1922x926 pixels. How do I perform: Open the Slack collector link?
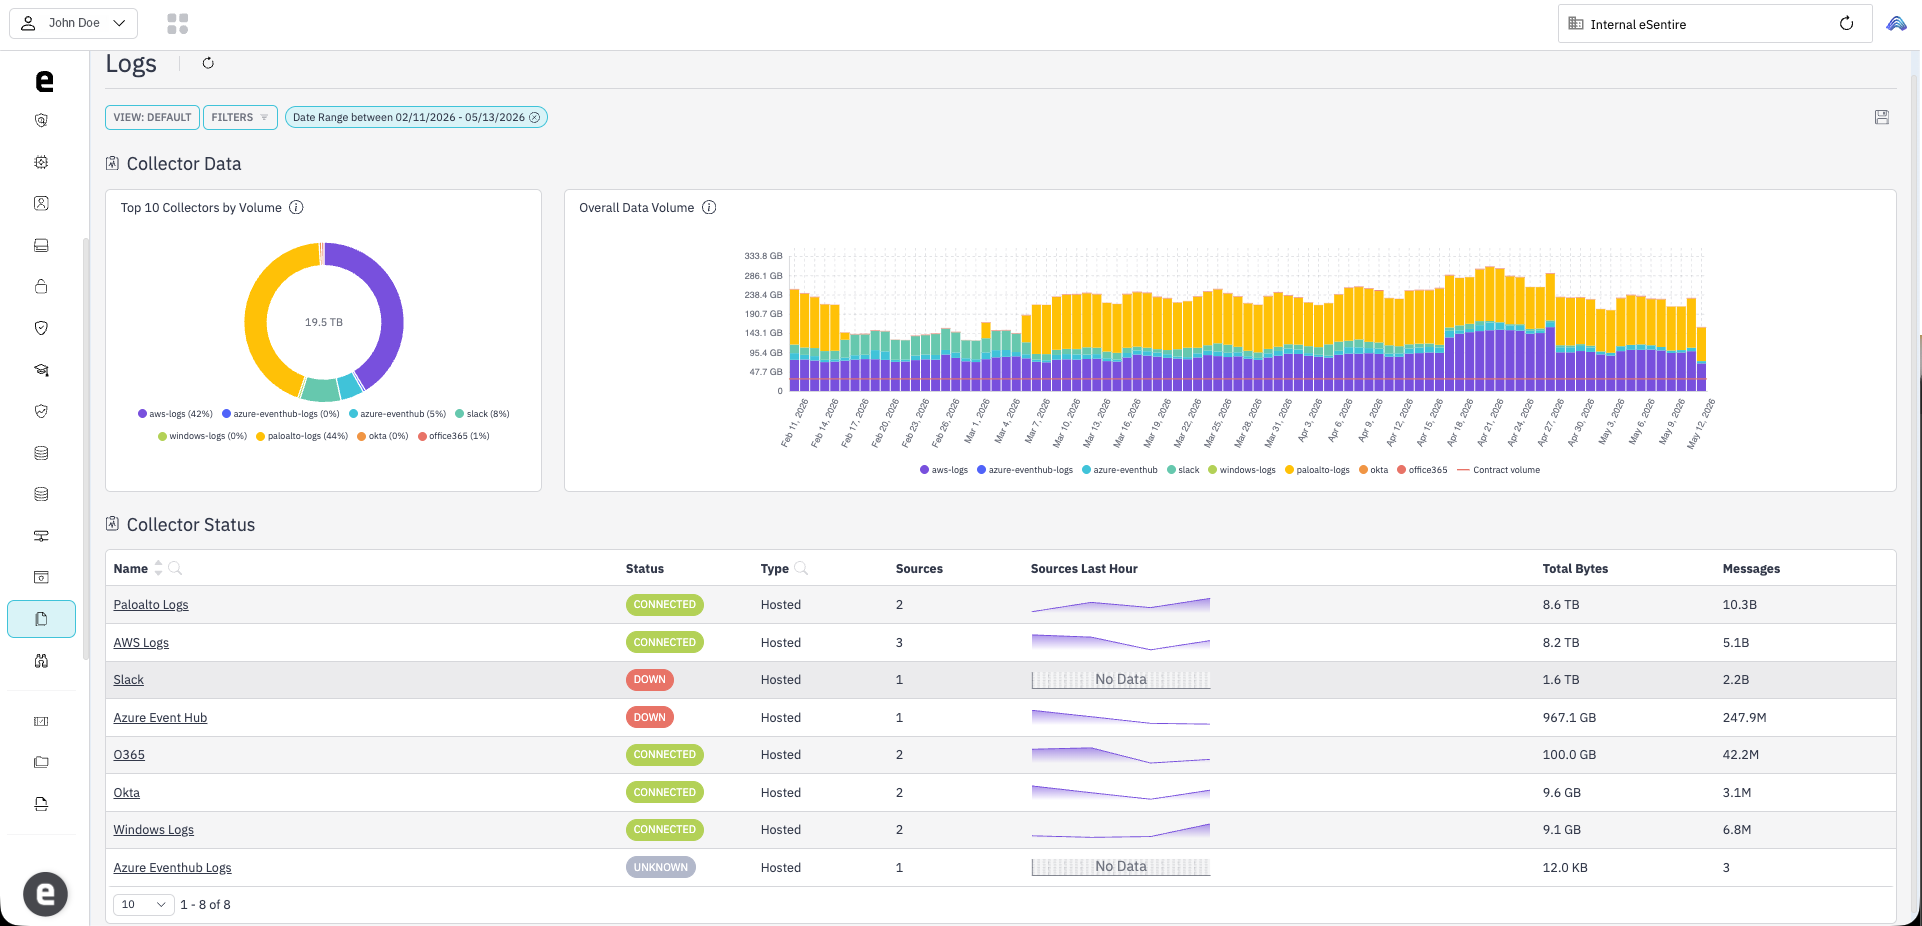[x=129, y=680]
